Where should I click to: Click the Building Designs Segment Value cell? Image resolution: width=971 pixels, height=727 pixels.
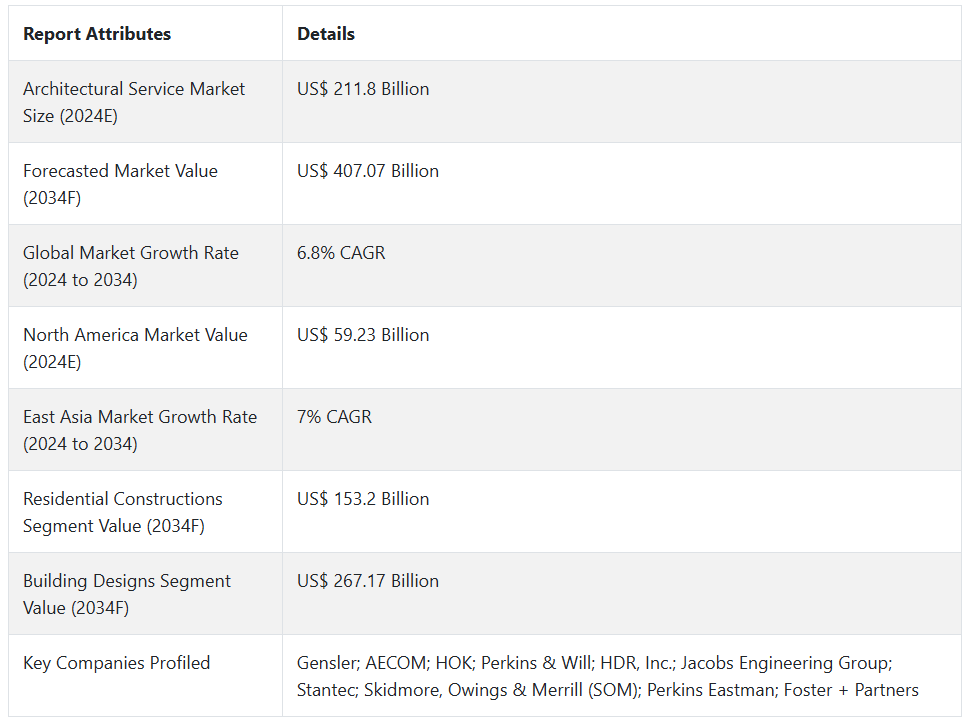click(x=127, y=594)
